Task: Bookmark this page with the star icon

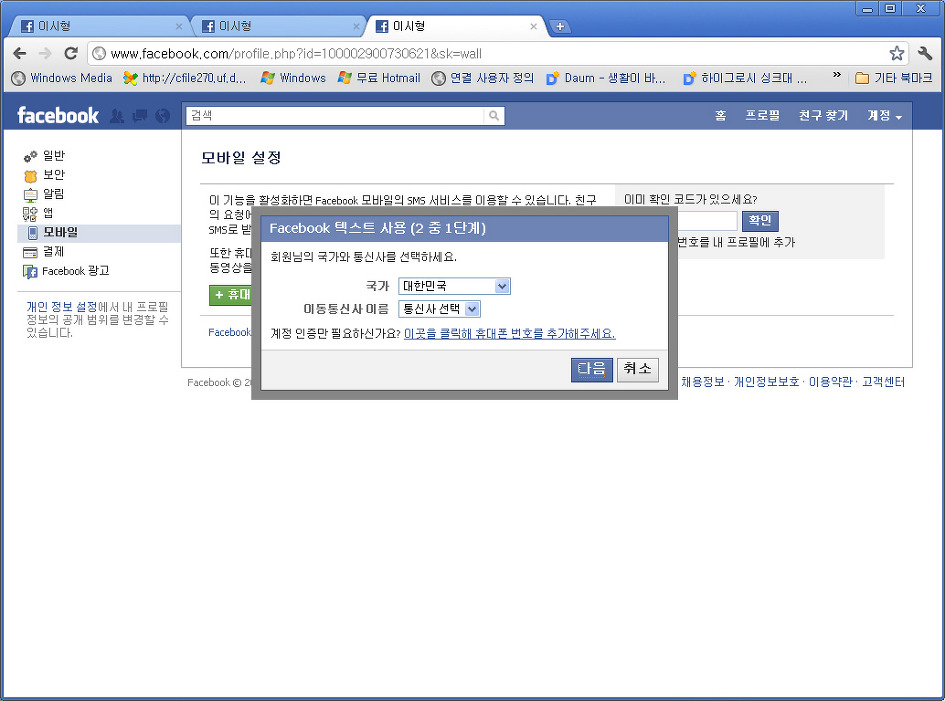Action: click(896, 54)
